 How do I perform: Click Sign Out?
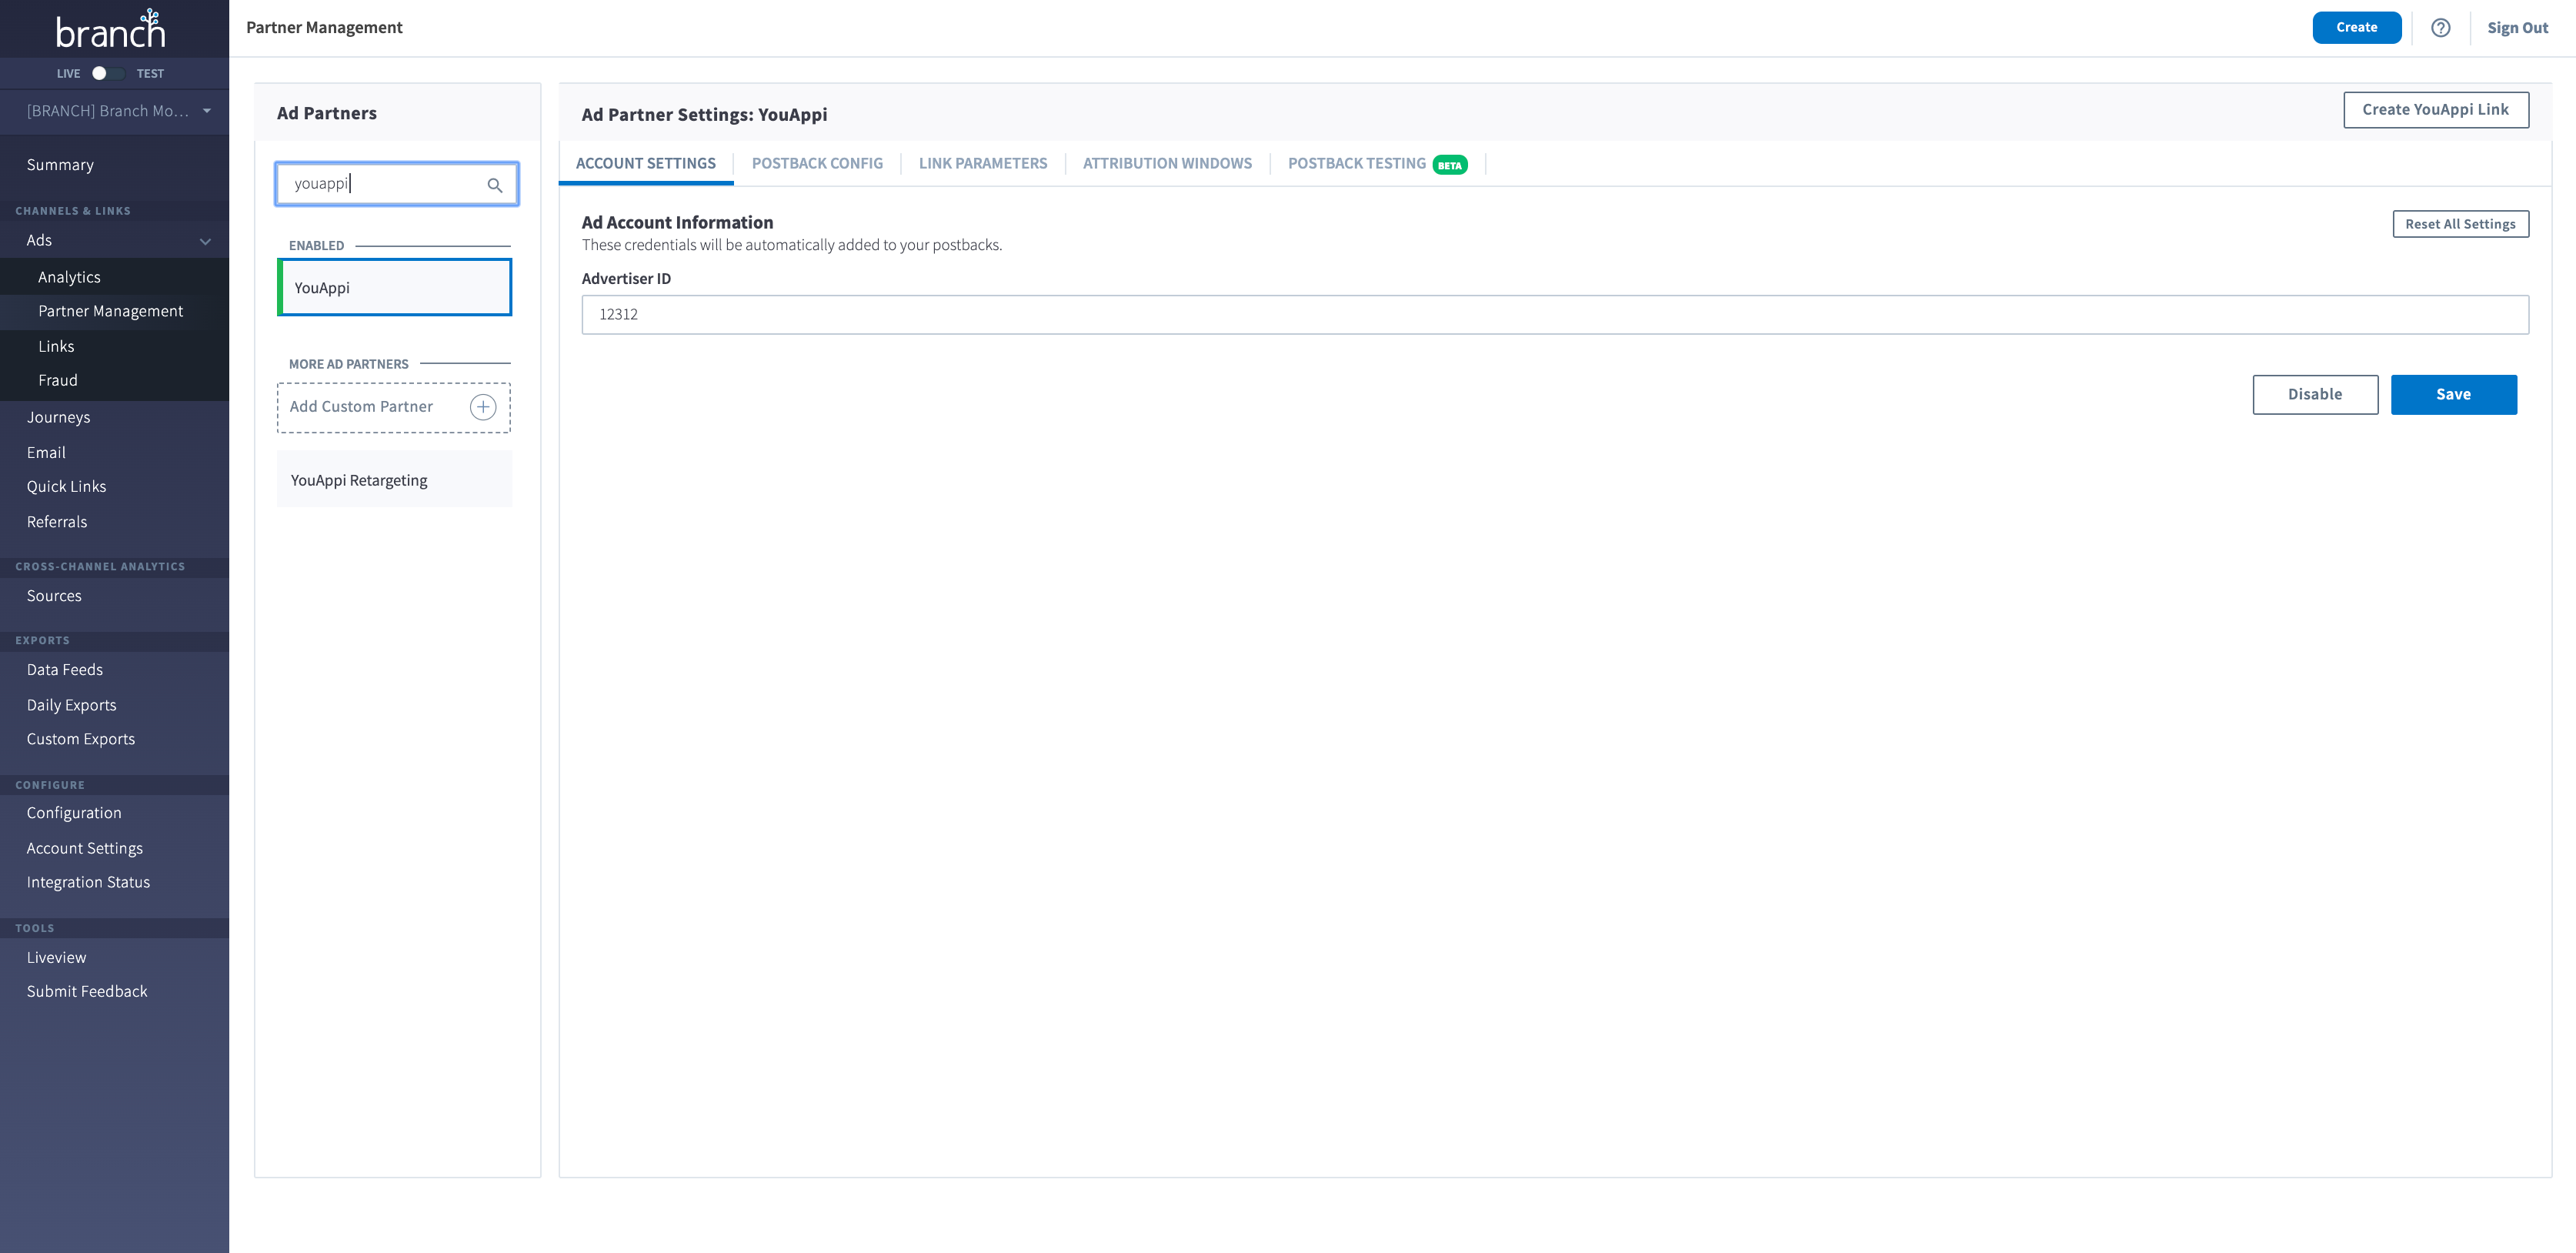tap(2517, 28)
